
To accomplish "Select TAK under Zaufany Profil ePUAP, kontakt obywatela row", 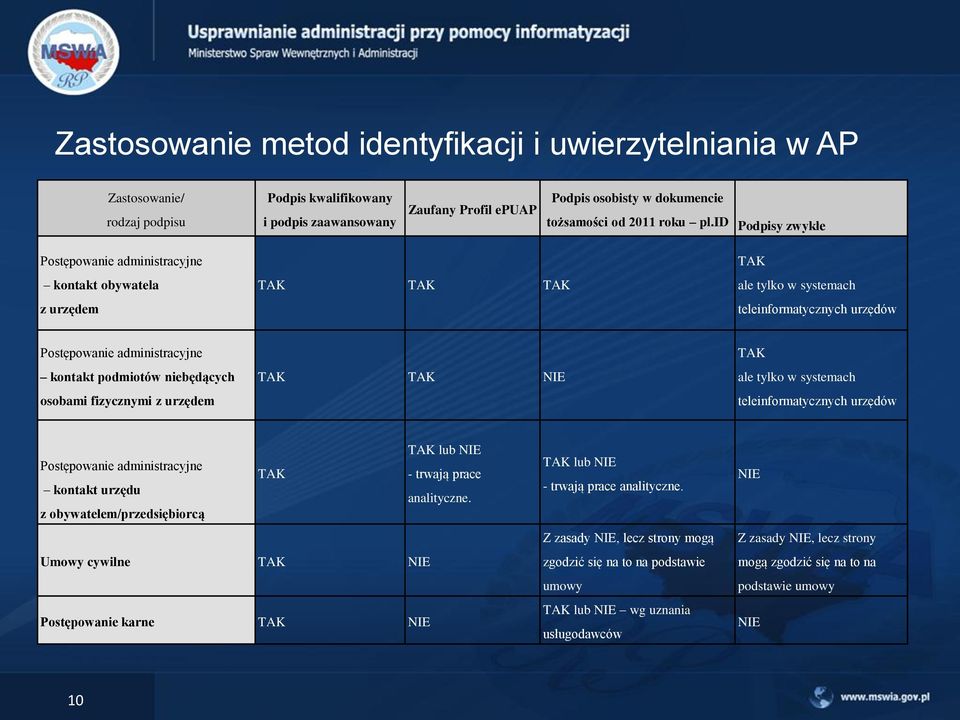I will [x=421, y=285].
